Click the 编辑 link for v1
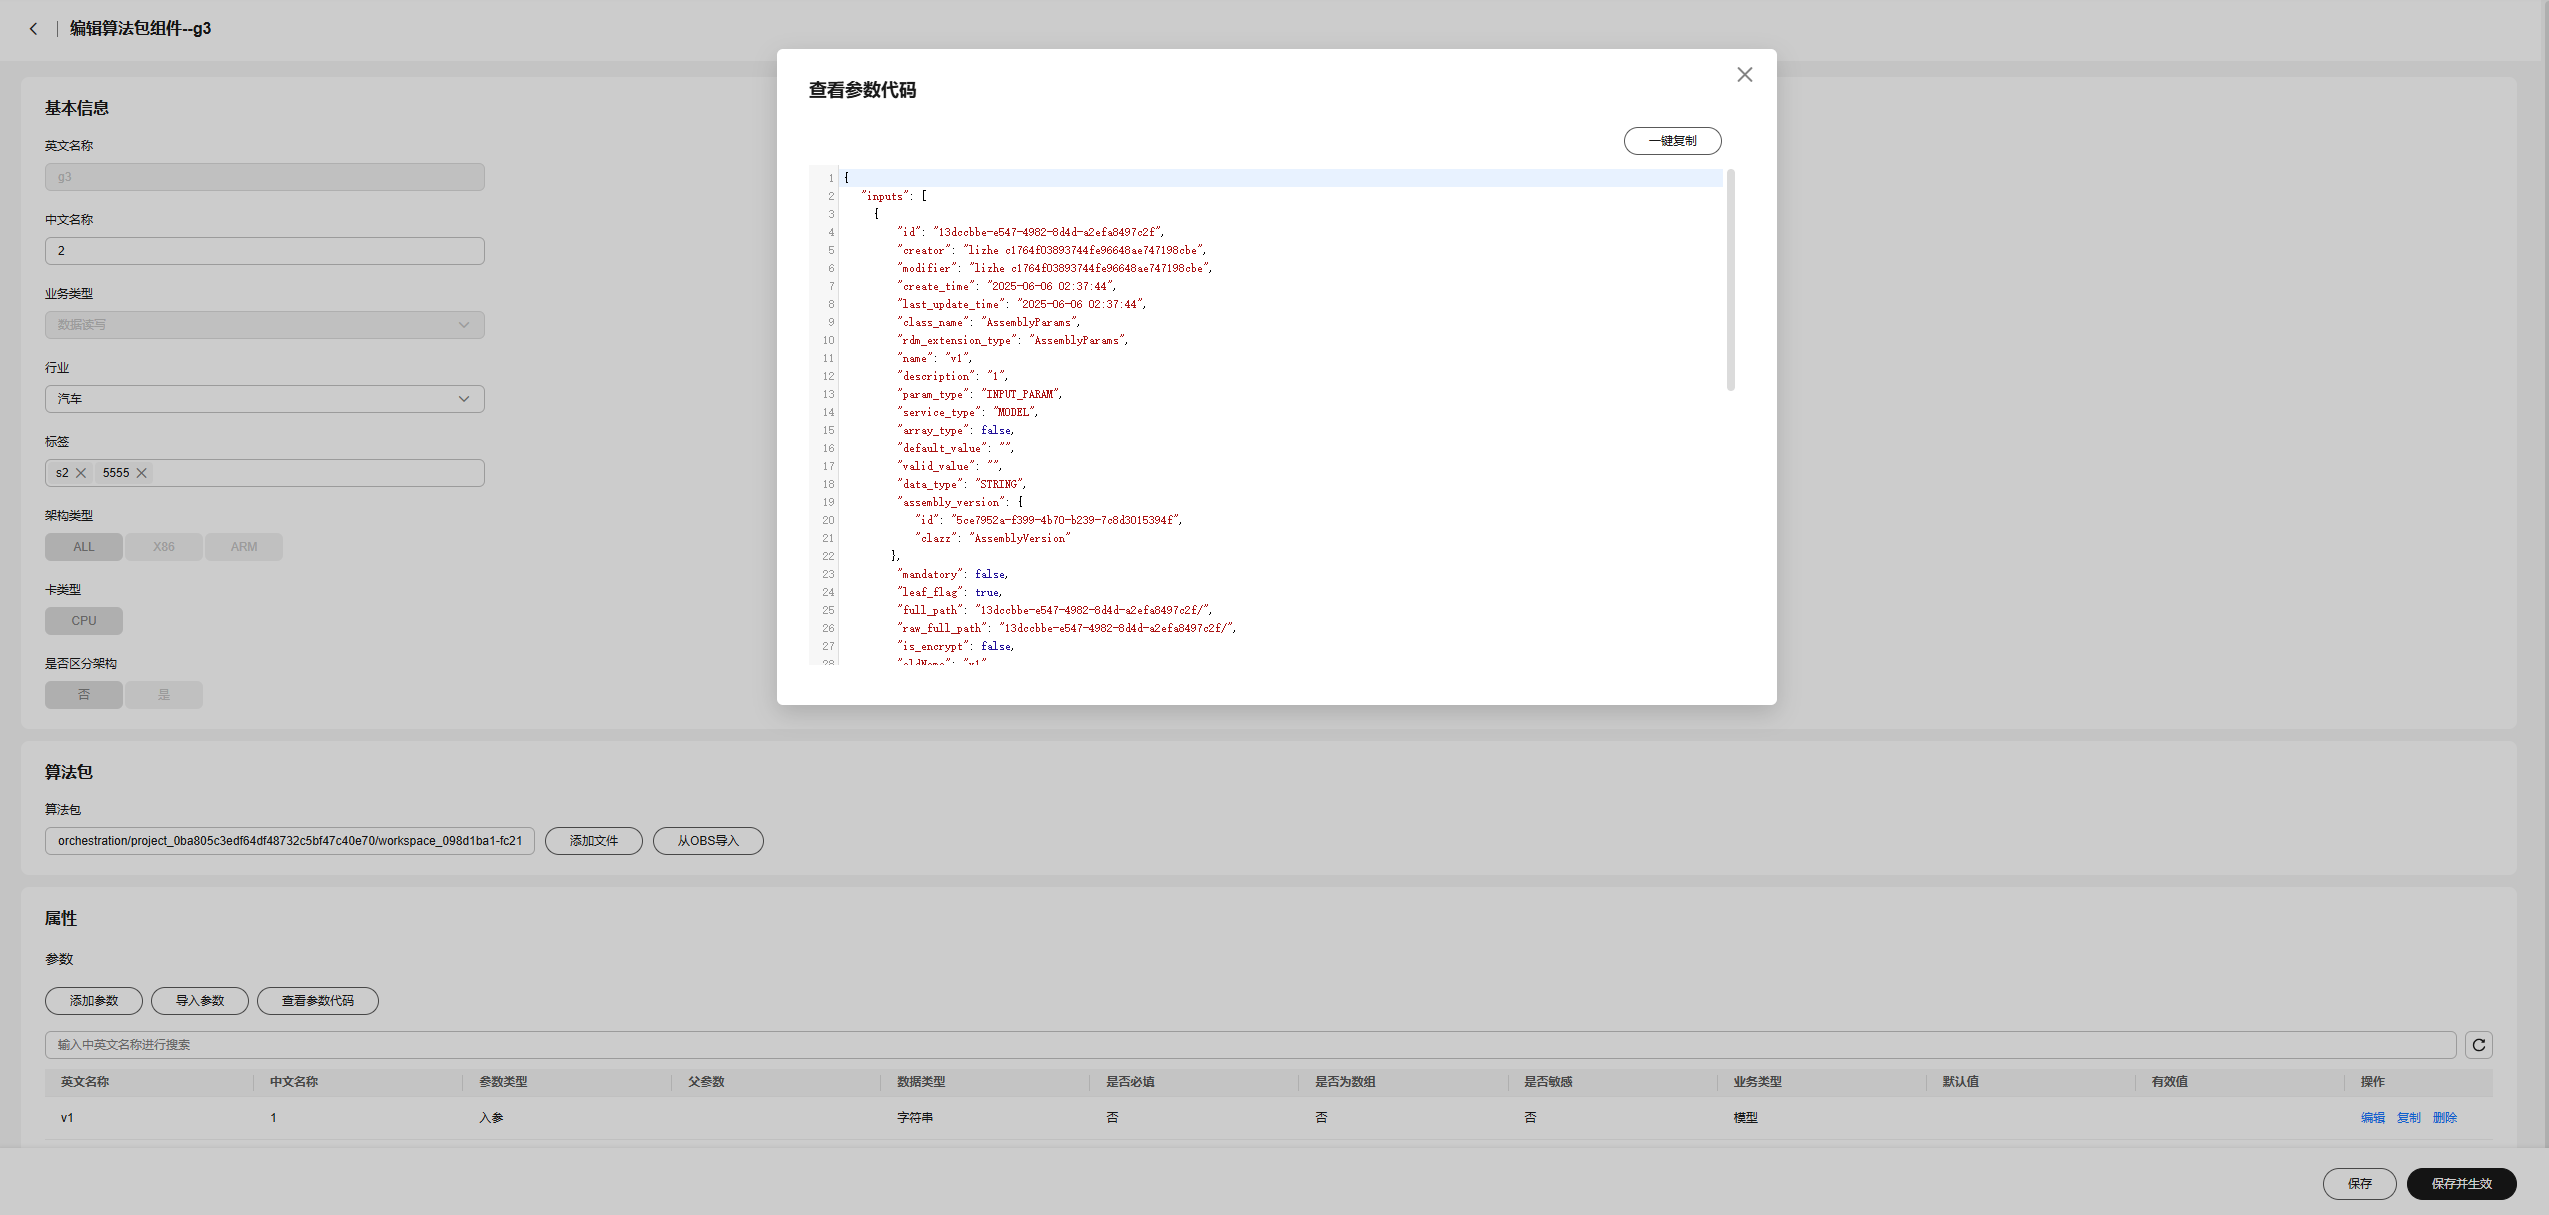Screen dimensions: 2549x1215 point(2372,1118)
